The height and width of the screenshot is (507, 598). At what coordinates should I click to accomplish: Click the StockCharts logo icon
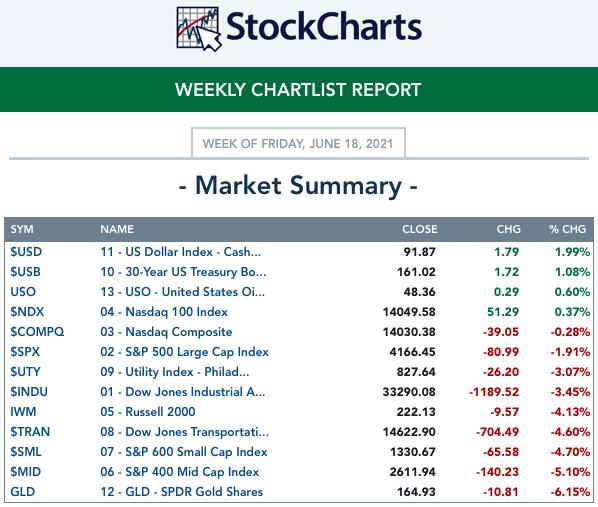click(199, 29)
